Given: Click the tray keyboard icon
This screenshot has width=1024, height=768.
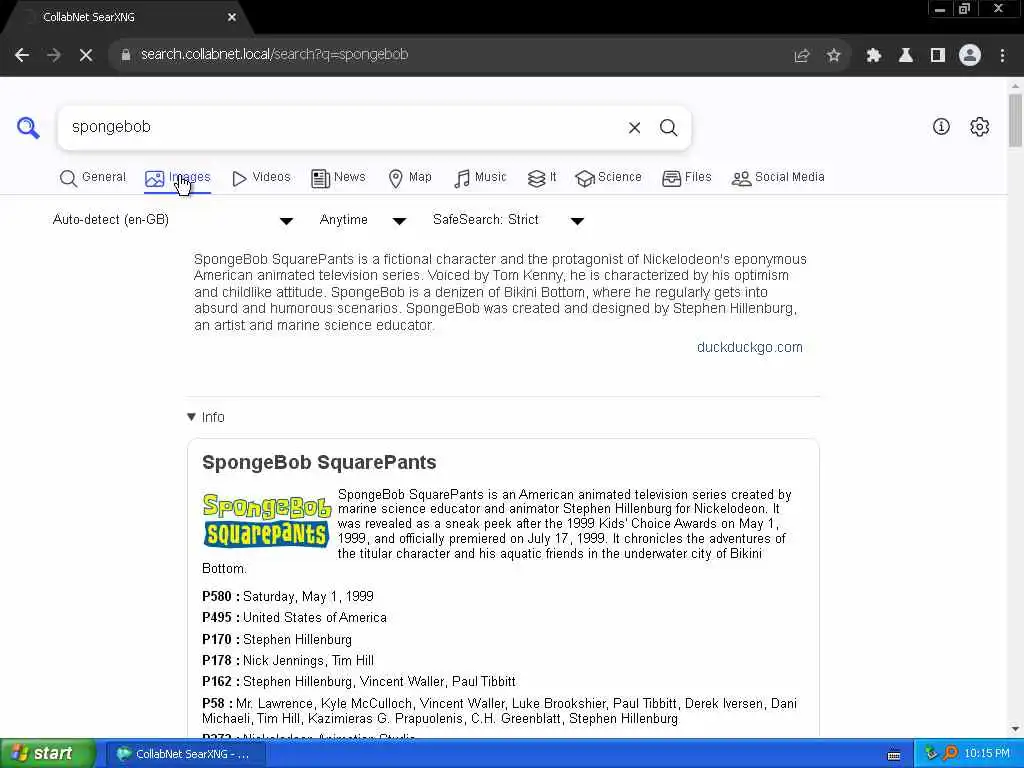Looking at the screenshot, I should (894, 755).
